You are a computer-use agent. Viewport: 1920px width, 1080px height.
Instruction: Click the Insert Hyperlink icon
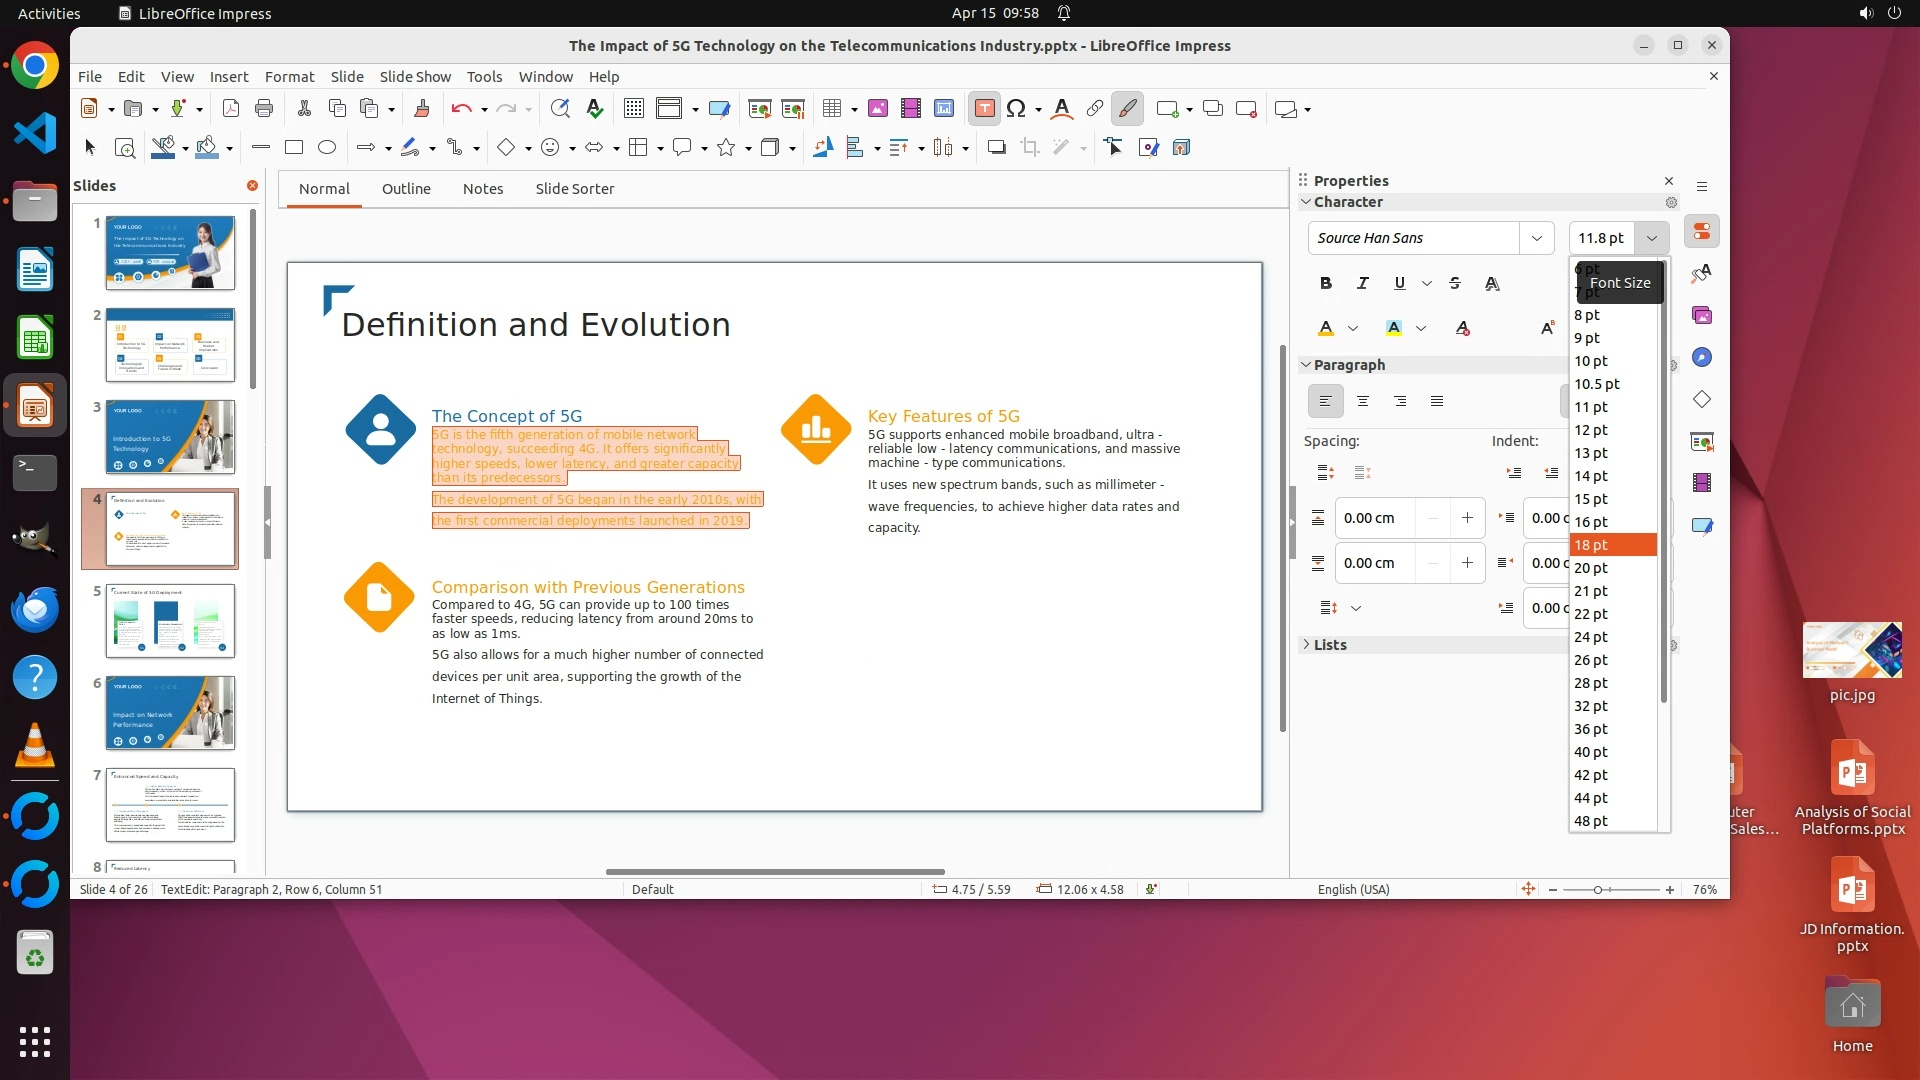click(1095, 109)
